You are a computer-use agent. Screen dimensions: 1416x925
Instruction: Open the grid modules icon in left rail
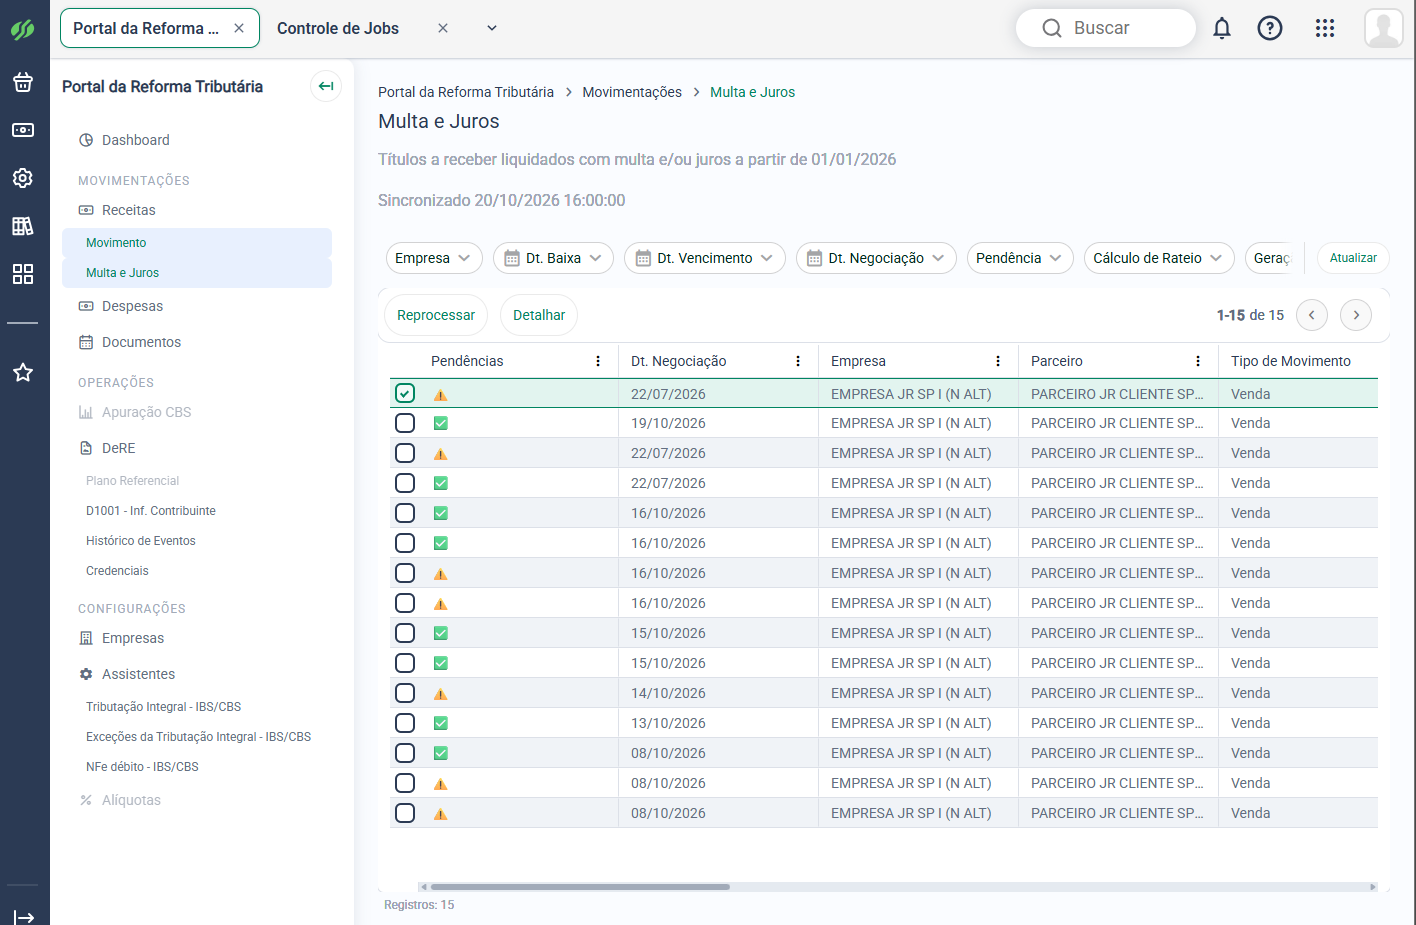pos(23,274)
